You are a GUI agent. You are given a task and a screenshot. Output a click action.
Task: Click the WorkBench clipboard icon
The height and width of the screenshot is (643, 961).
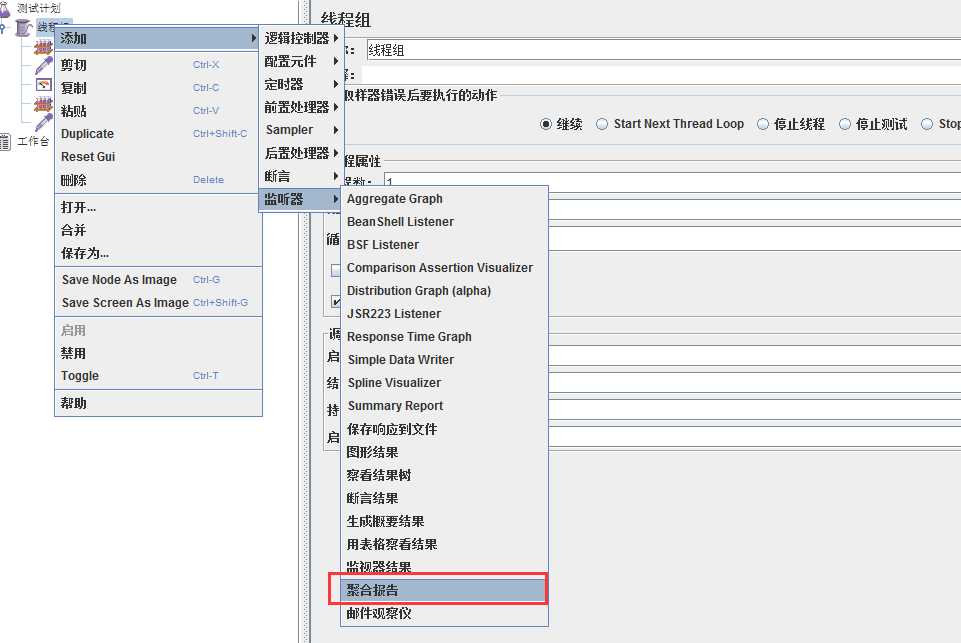point(6,142)
